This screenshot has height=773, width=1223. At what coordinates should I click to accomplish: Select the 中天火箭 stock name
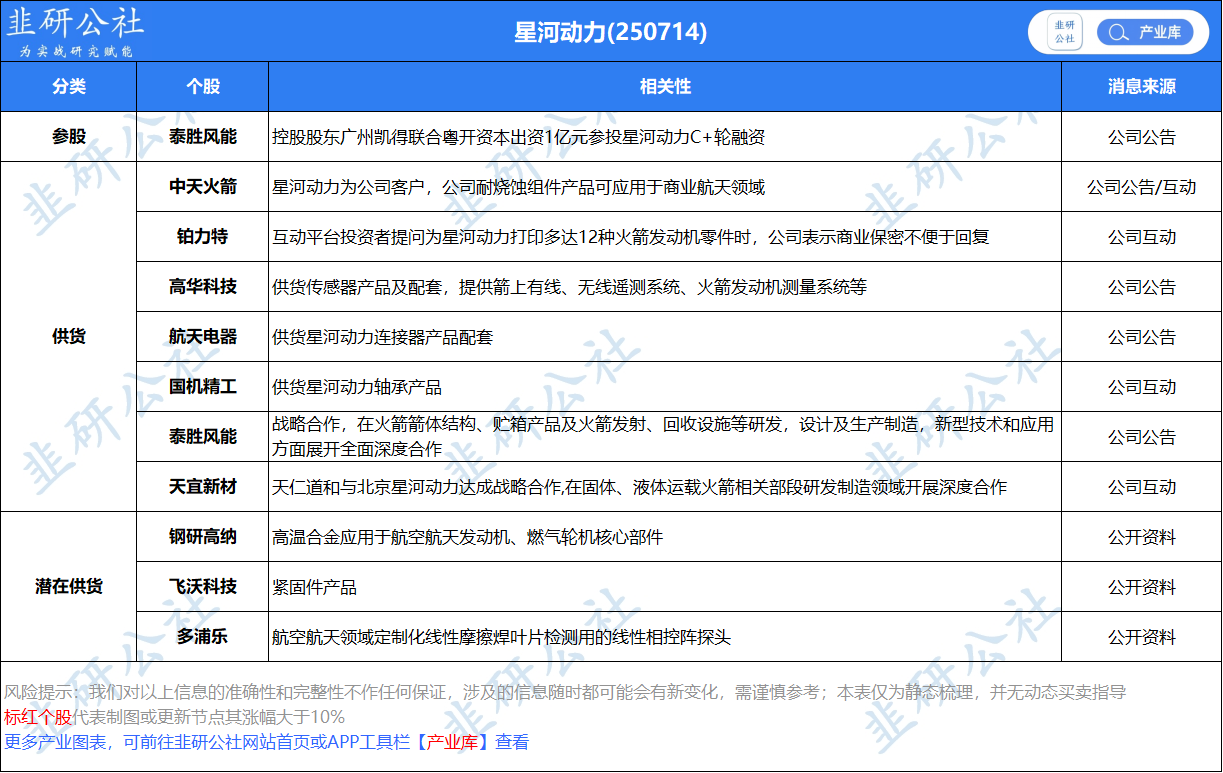point(202,187)
